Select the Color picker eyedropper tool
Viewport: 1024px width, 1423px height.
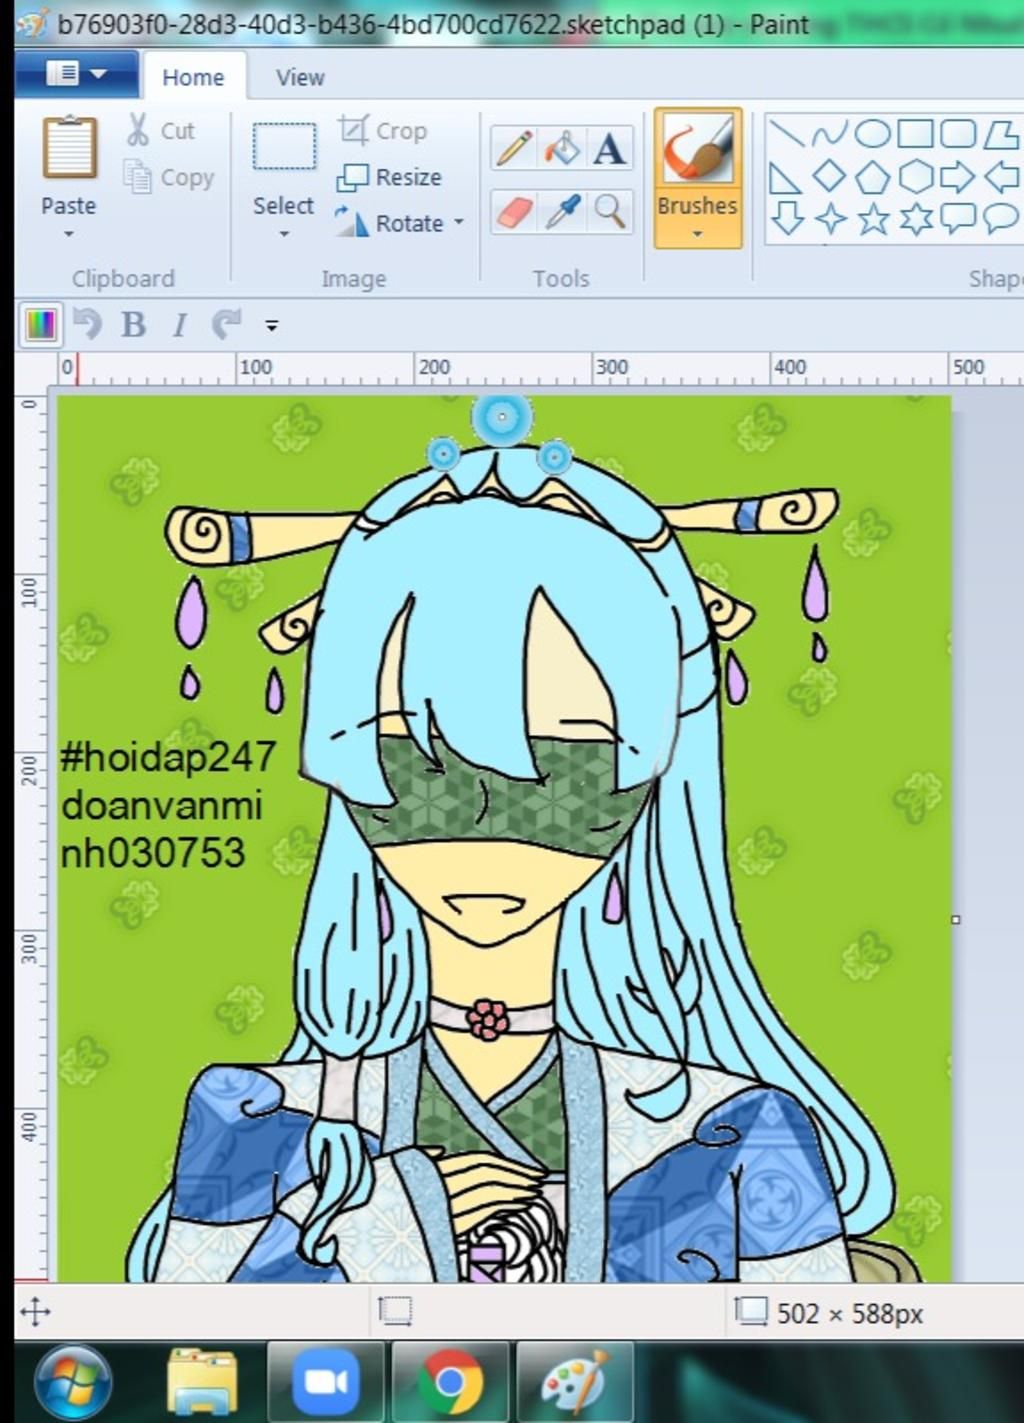pyautogui.click(x=562, y=211)
